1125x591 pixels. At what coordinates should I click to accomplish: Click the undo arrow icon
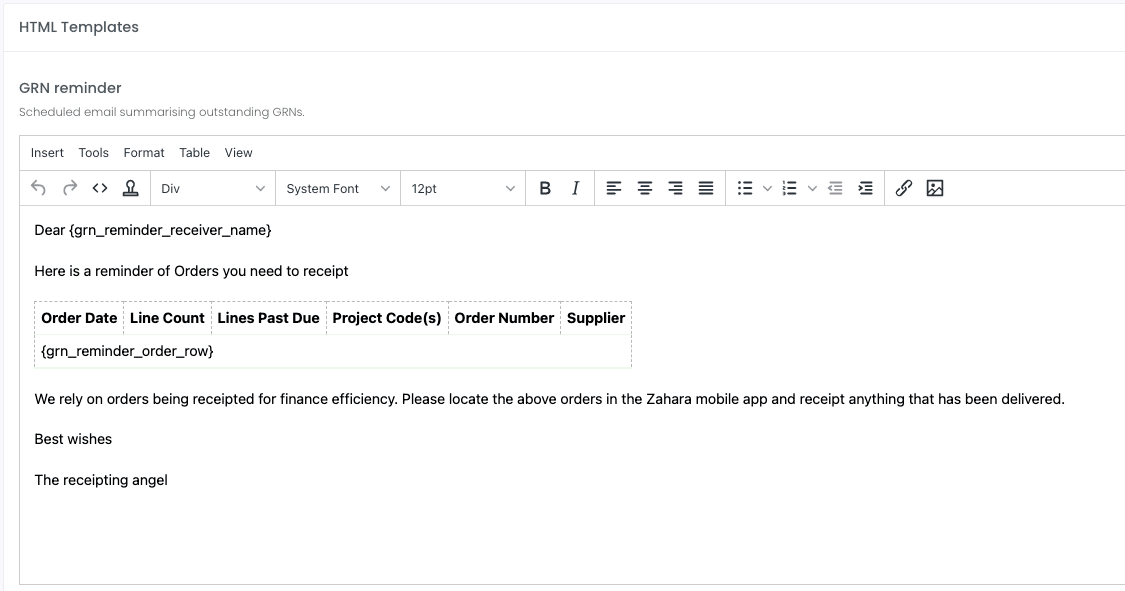pyautogui.click(x=39, y=188)
